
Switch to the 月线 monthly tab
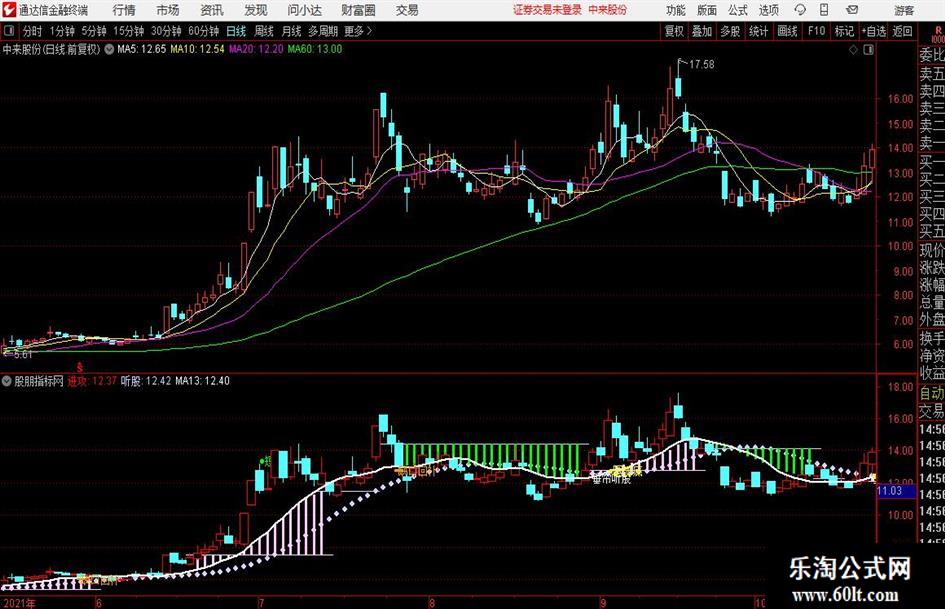click(291, 31)
